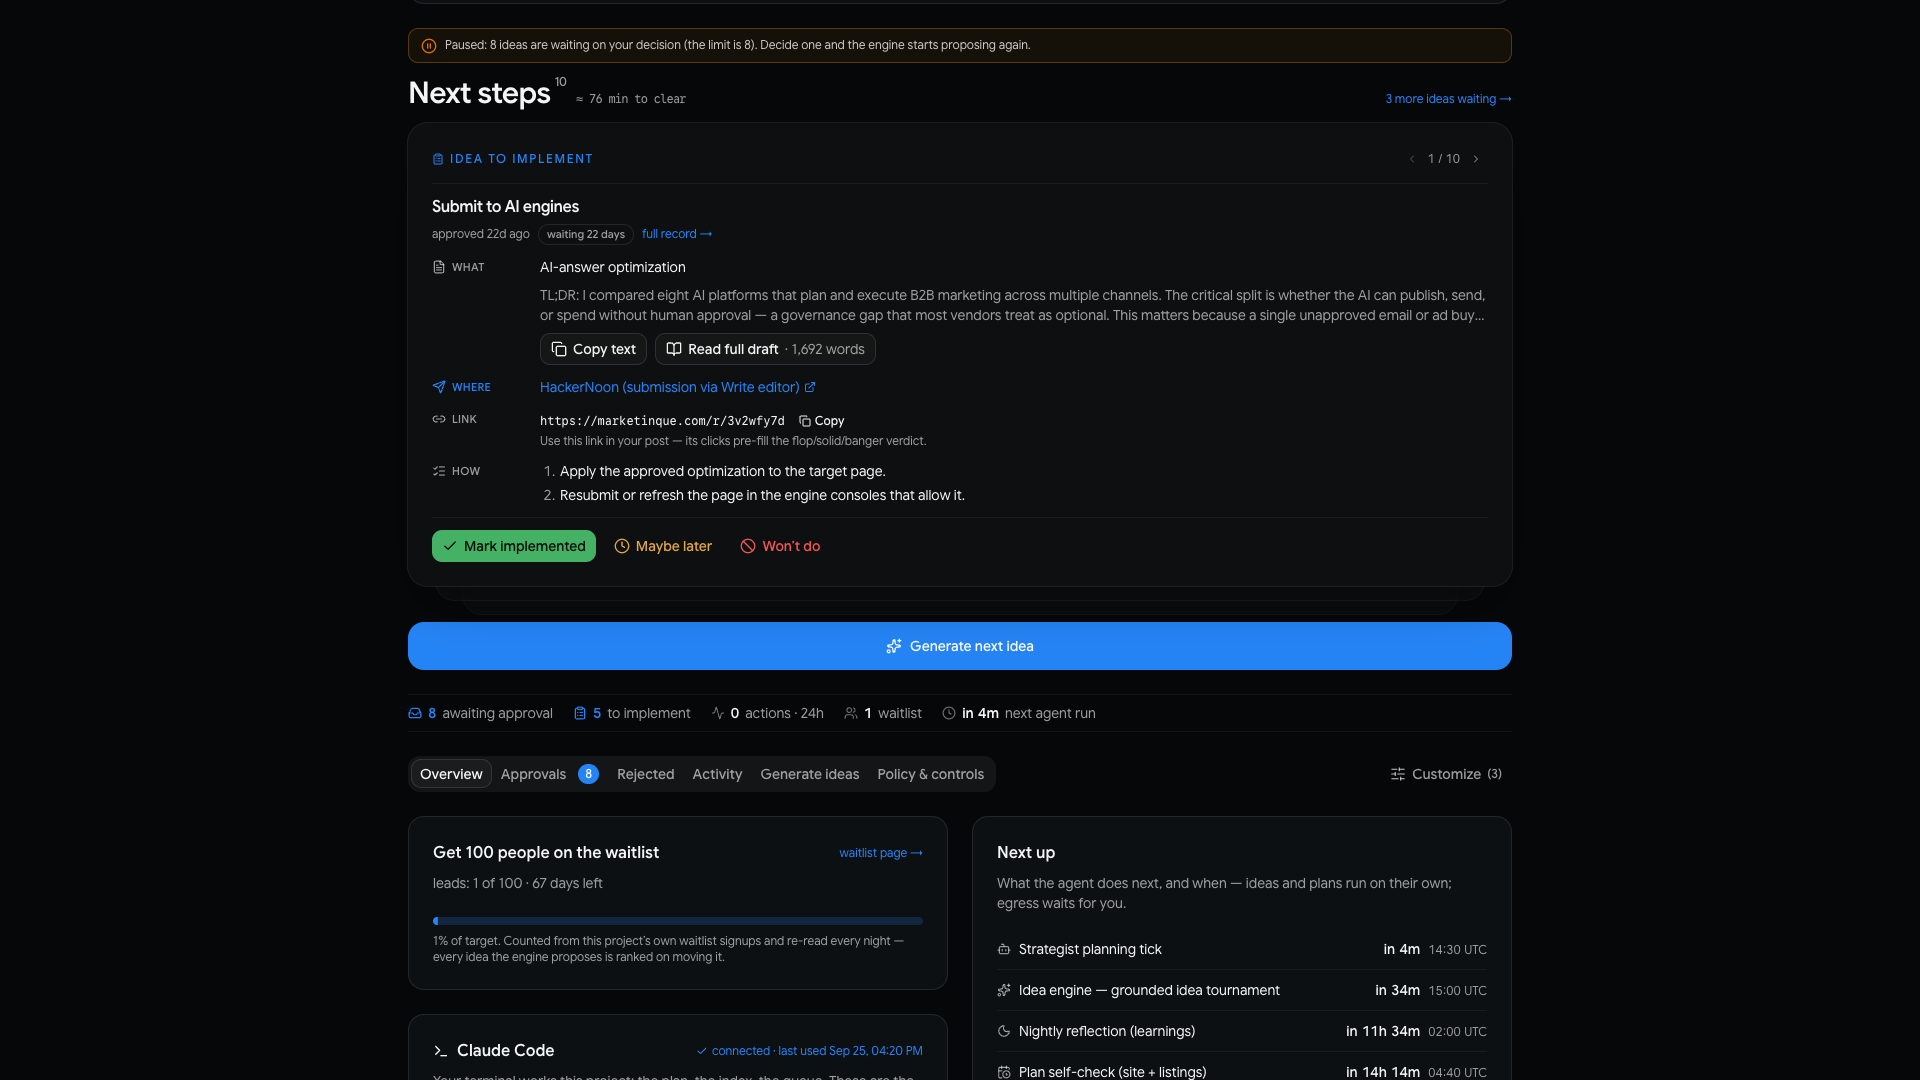Viewport: 1920px width, 1080px height.
Task: Click the Copy text button
Action: (593, 349)
